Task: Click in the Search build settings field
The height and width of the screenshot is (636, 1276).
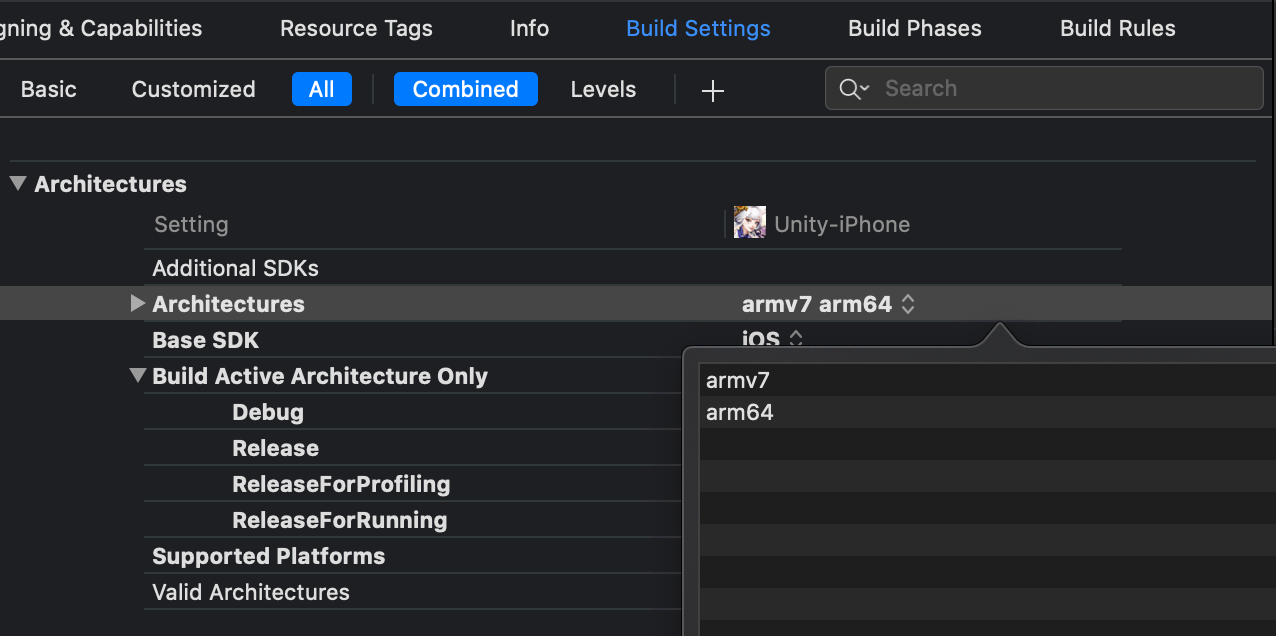Action: click(x=1060, y=89)
